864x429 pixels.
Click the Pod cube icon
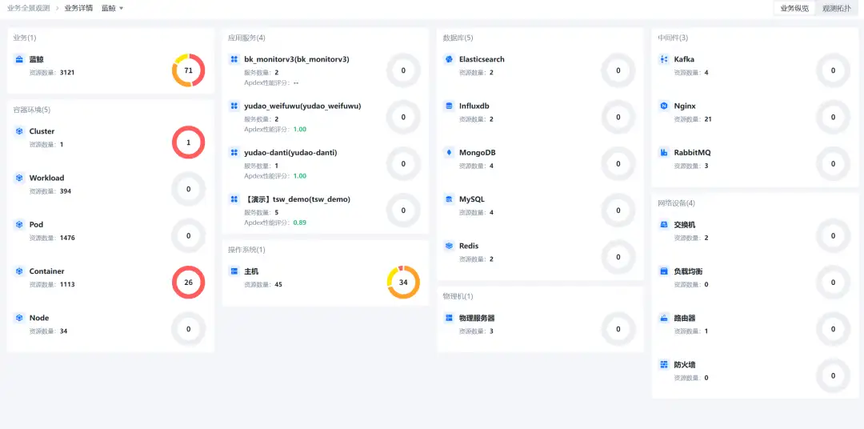pos(19,225)
